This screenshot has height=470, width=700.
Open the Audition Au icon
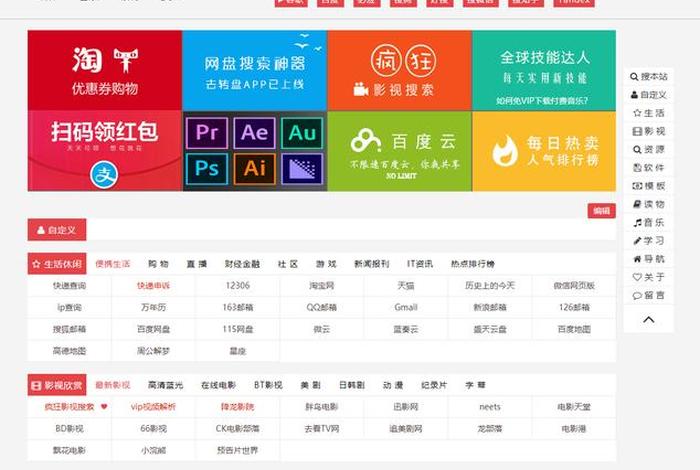coord(302,133)
